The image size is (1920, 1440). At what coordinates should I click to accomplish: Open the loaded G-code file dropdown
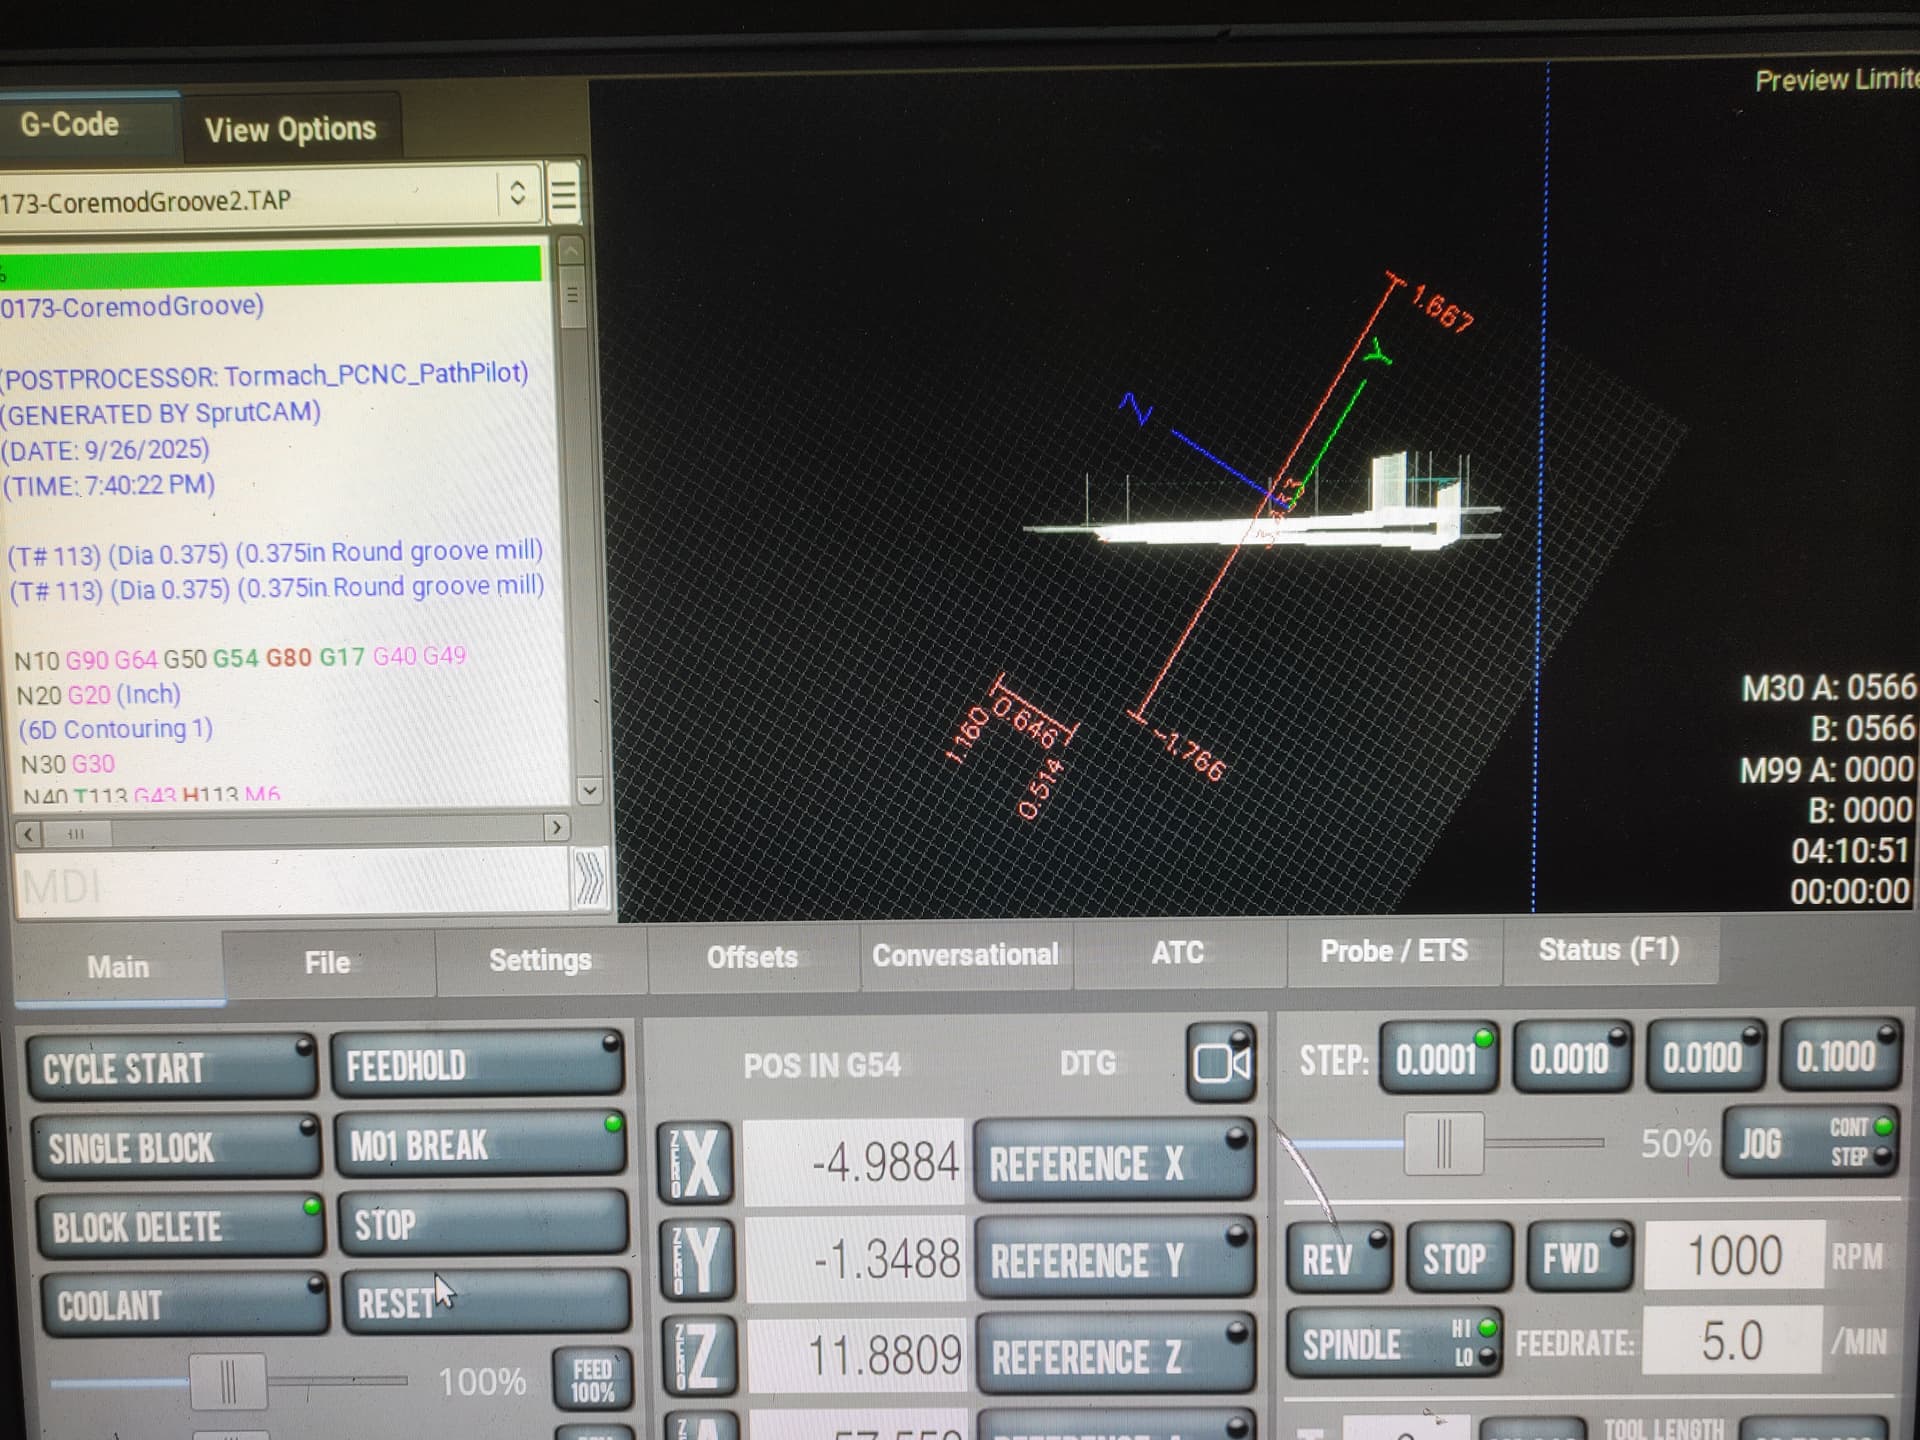pyautogui.click(x=517, y=193)
